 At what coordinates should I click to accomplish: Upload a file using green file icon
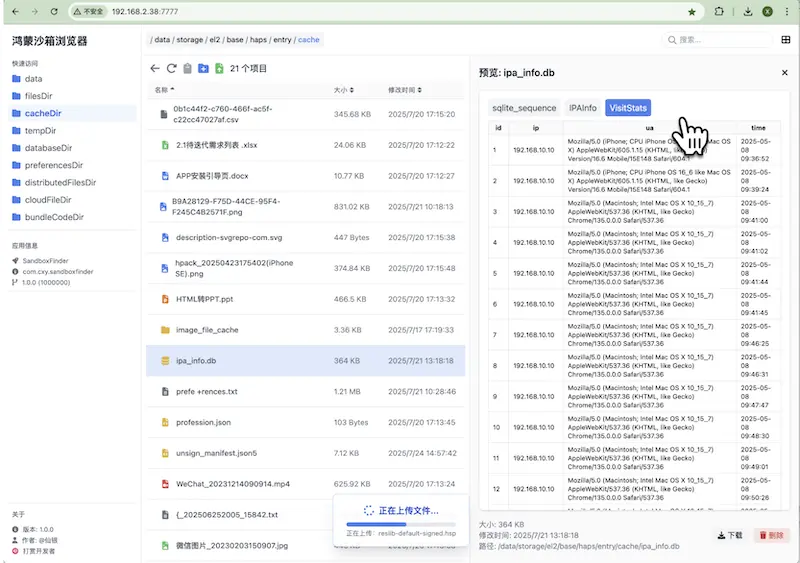[x=219, y=68]
